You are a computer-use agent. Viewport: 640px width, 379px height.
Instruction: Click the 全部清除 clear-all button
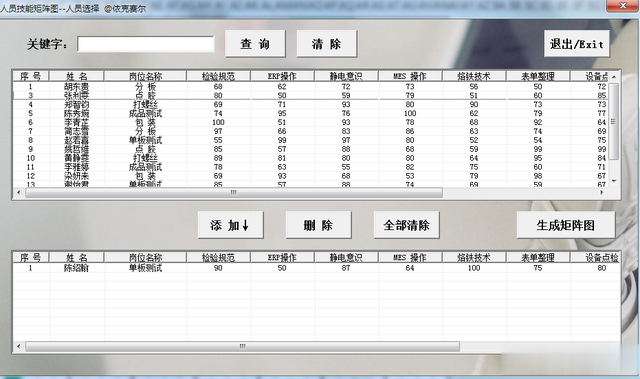(x=407, y=225)
